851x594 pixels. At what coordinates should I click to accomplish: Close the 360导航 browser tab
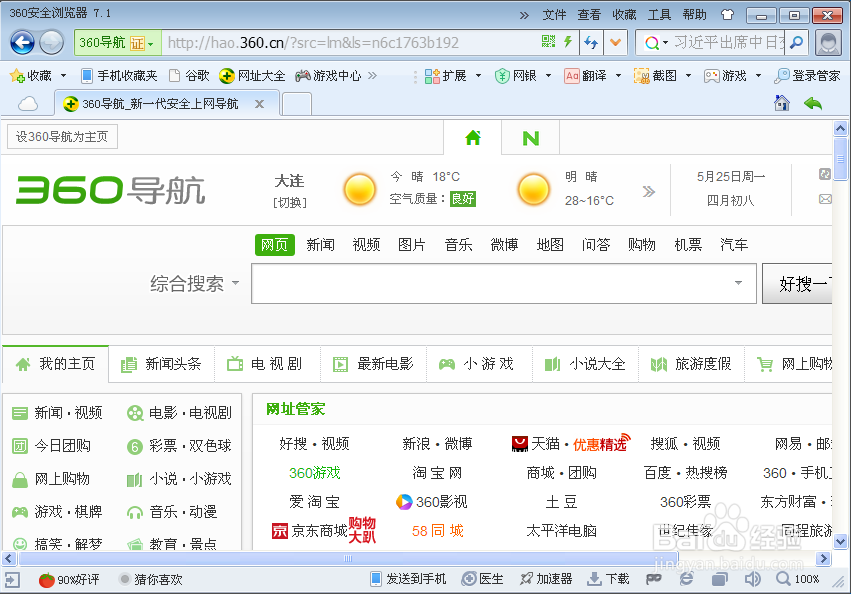pos(259,104)
